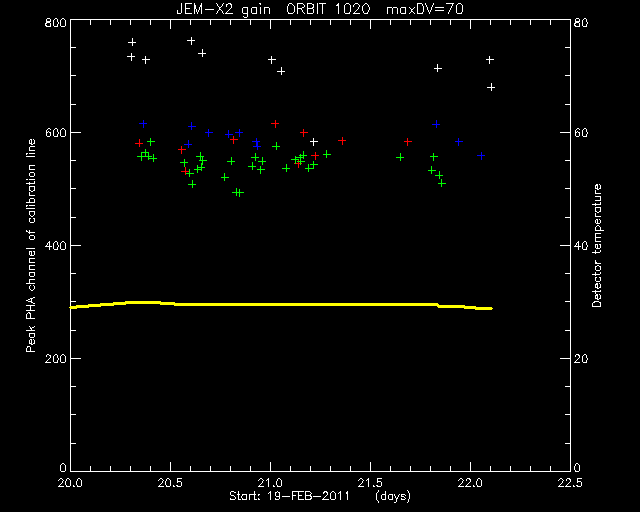This screenshot has width=640, height=512.
Task: Click the Start: 19-FEB-2011 label
Action: [289, 496]
